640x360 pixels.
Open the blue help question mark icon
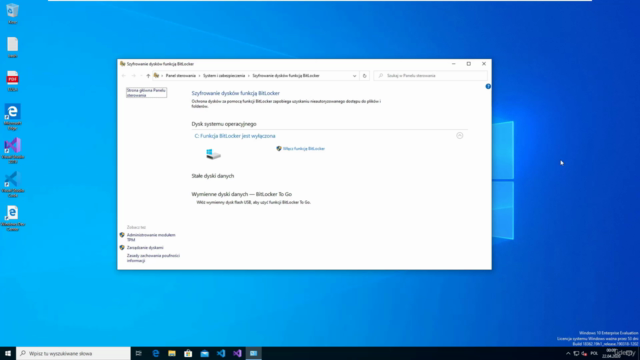(488, 86)
